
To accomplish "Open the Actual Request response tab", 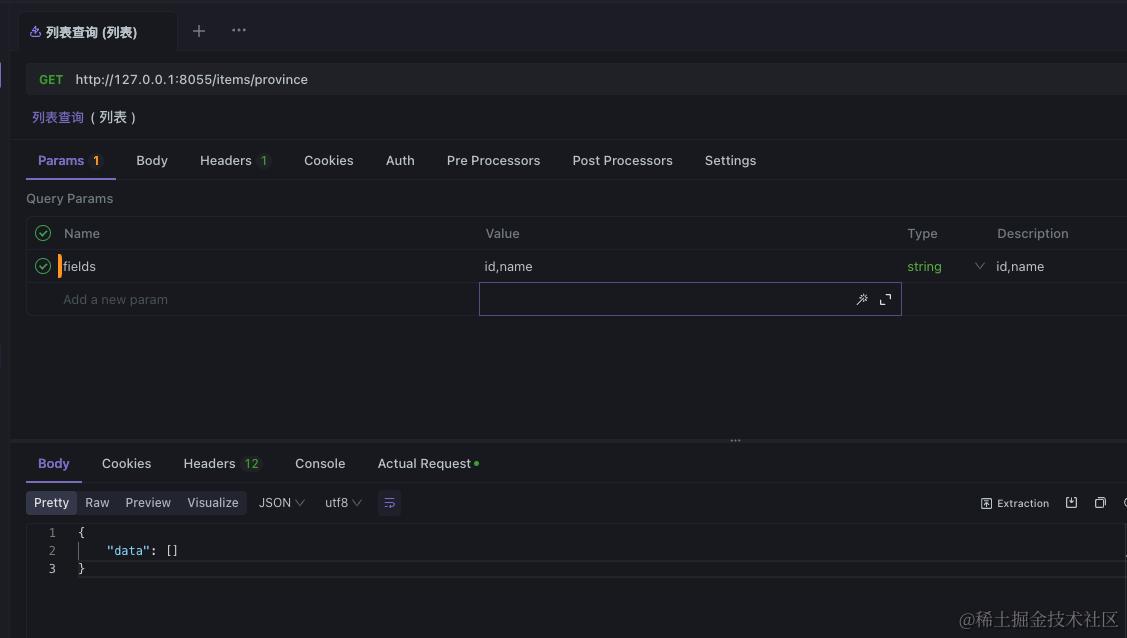I will click(x=427, y=464).
